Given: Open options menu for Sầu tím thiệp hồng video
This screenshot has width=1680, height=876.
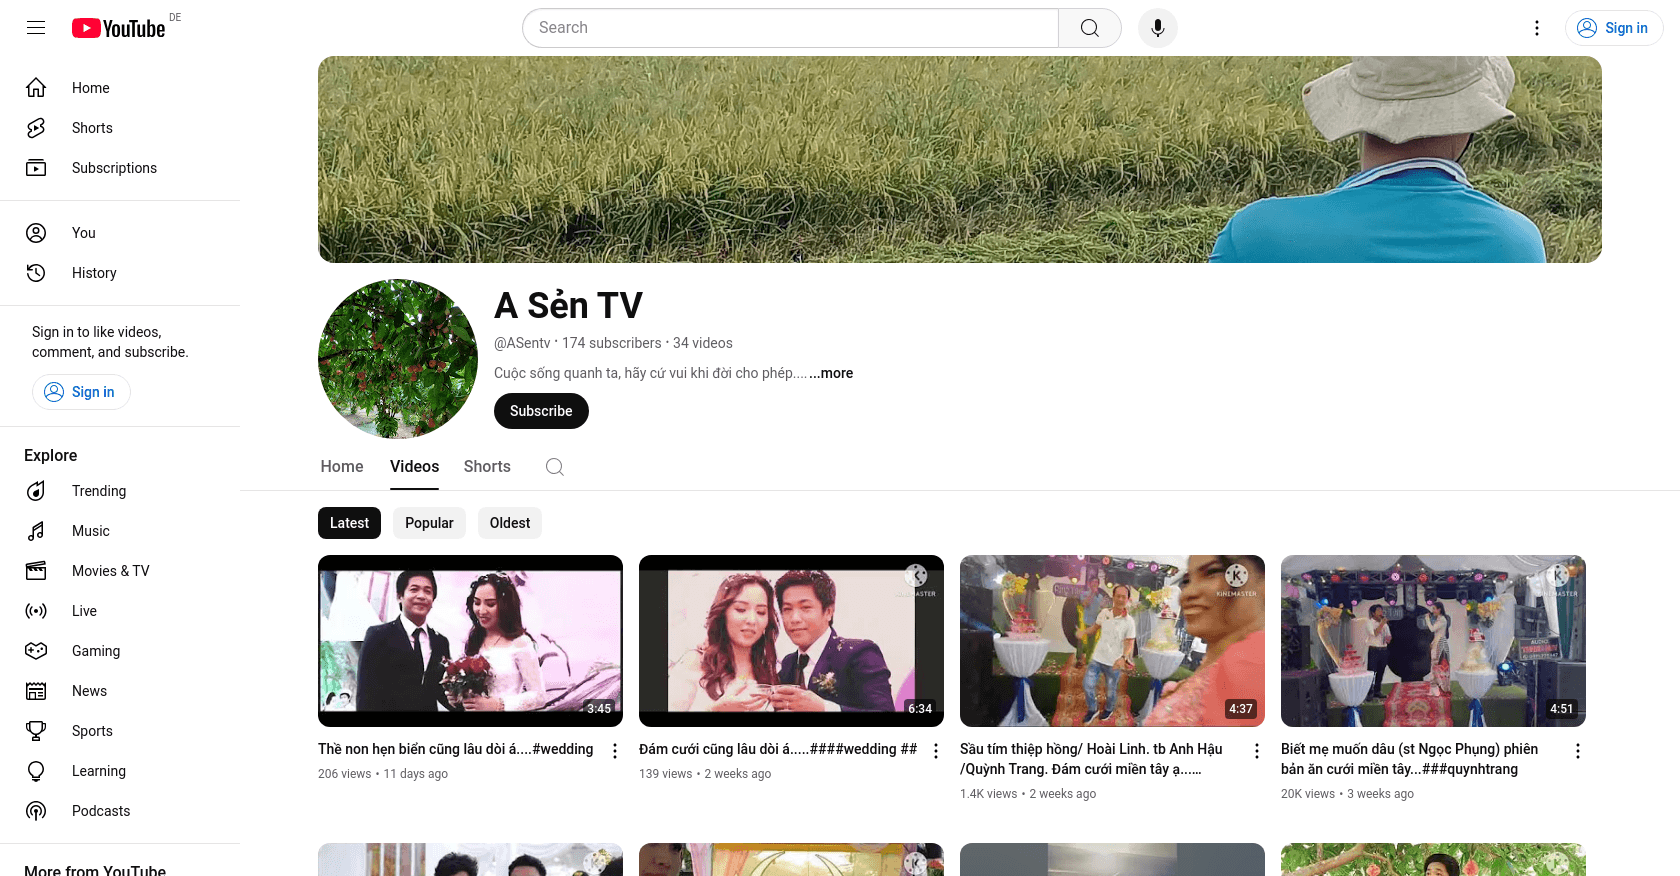Looking at the screenshot, I should click(1257, 751).
